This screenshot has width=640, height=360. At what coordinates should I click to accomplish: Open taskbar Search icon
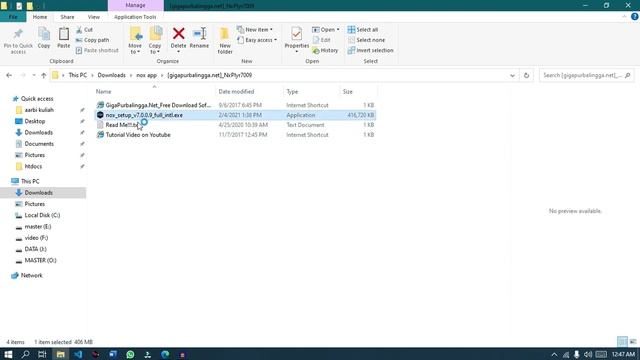click(25, 354)
